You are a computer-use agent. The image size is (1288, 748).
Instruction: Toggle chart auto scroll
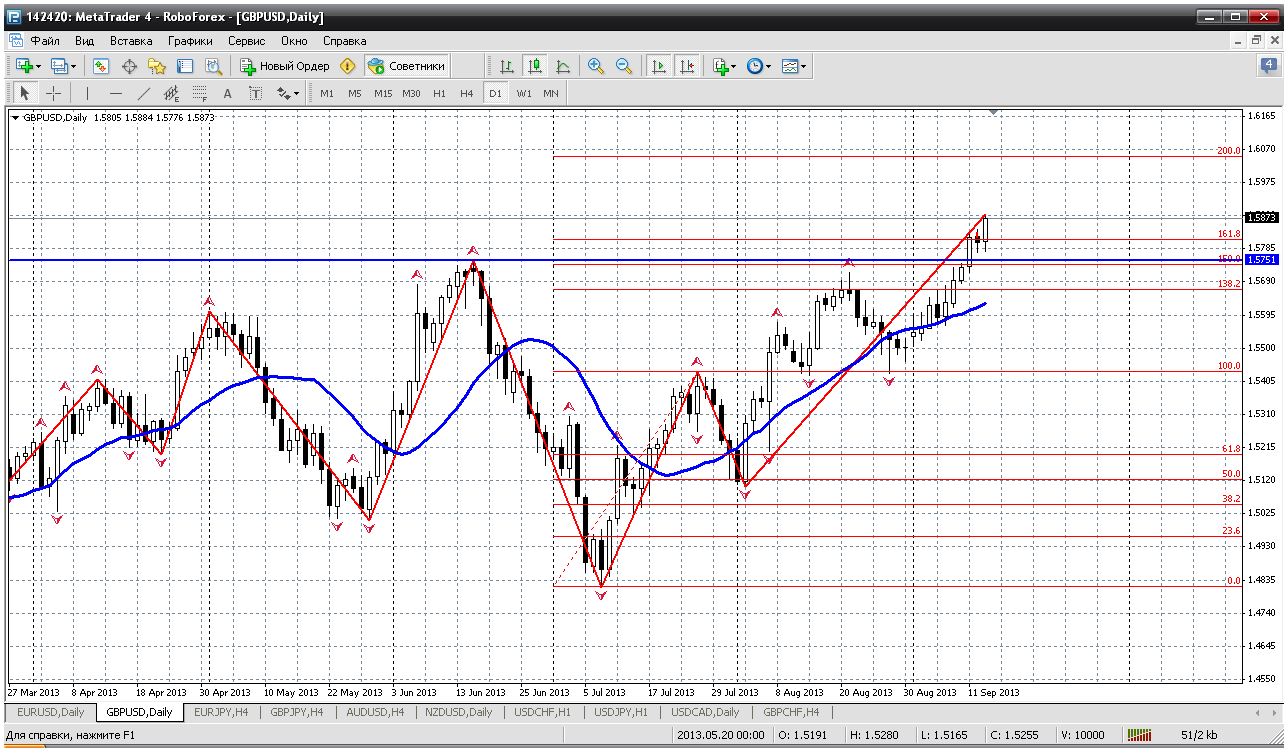coord(658,66)
